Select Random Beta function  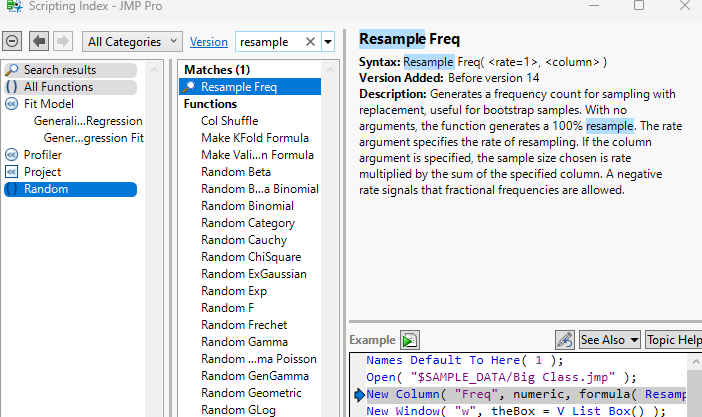pyautogui.click(x=235, y=172)
